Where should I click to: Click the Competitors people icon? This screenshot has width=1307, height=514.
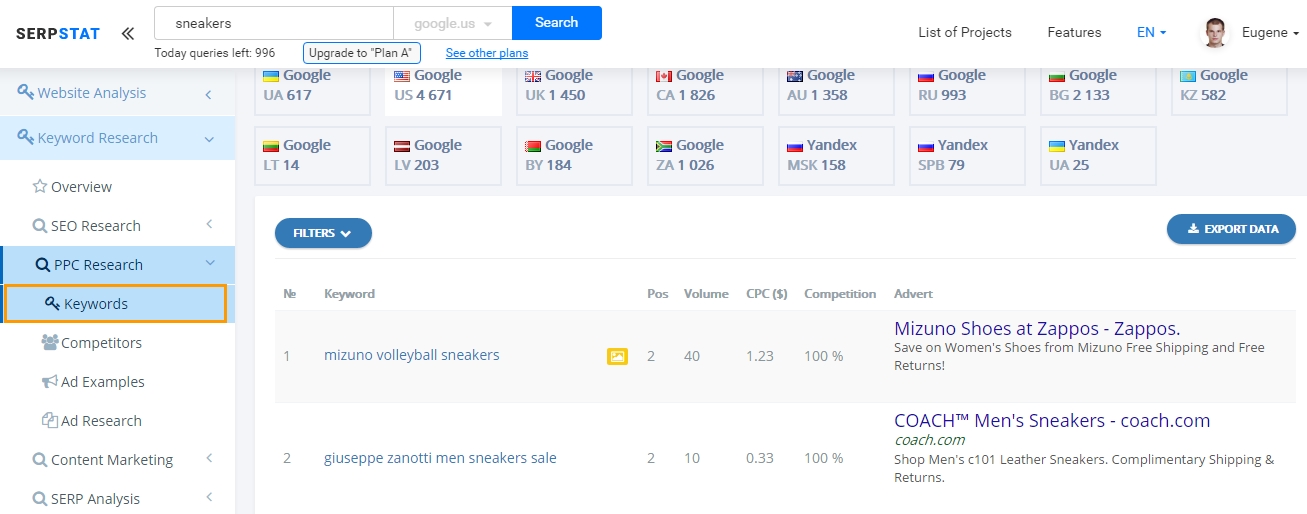pos(50,342)
